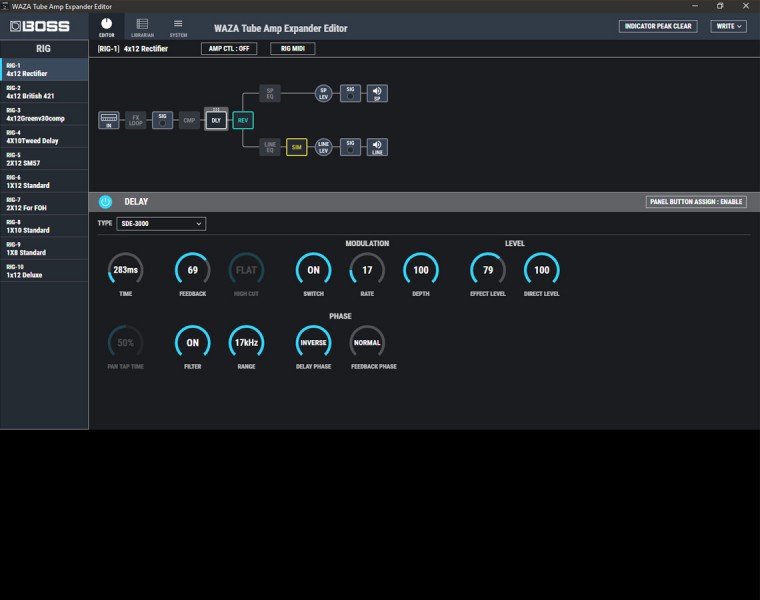Select the FX LOOP block
The width and height of the screenshot is (760, 600).
point(136,120)
